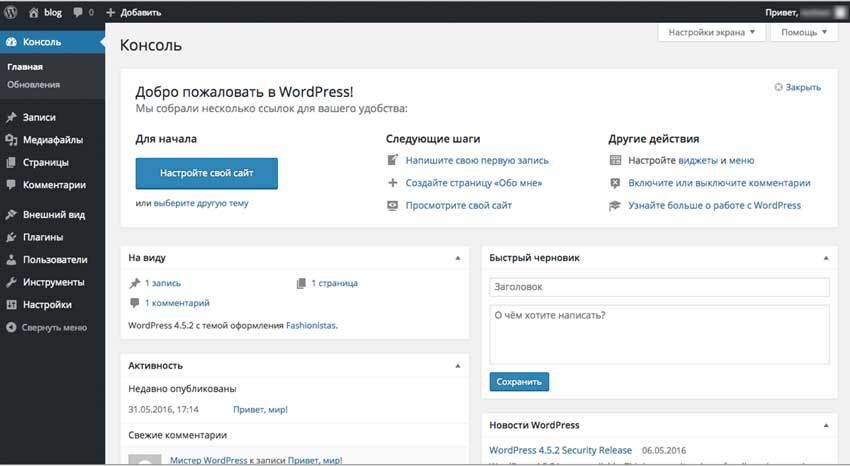Open the 1 запись count link

[163, 283]
